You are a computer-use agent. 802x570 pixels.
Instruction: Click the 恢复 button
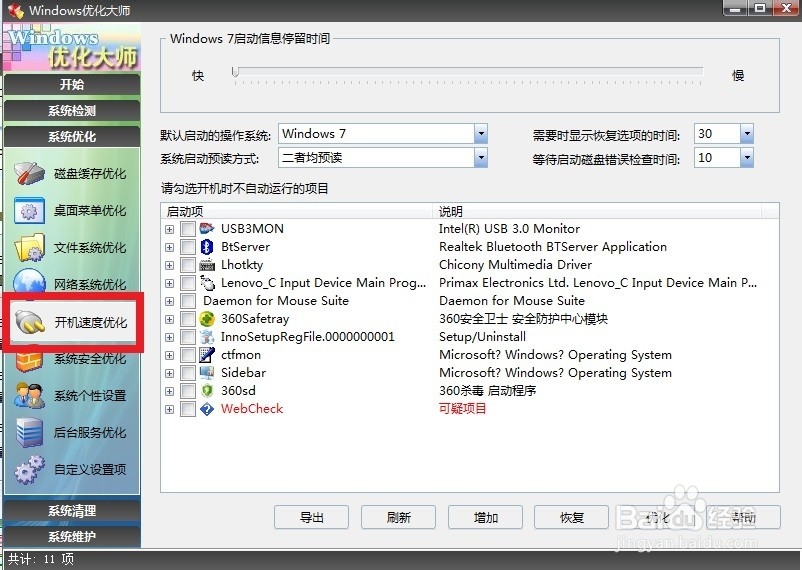click(572, 517)
